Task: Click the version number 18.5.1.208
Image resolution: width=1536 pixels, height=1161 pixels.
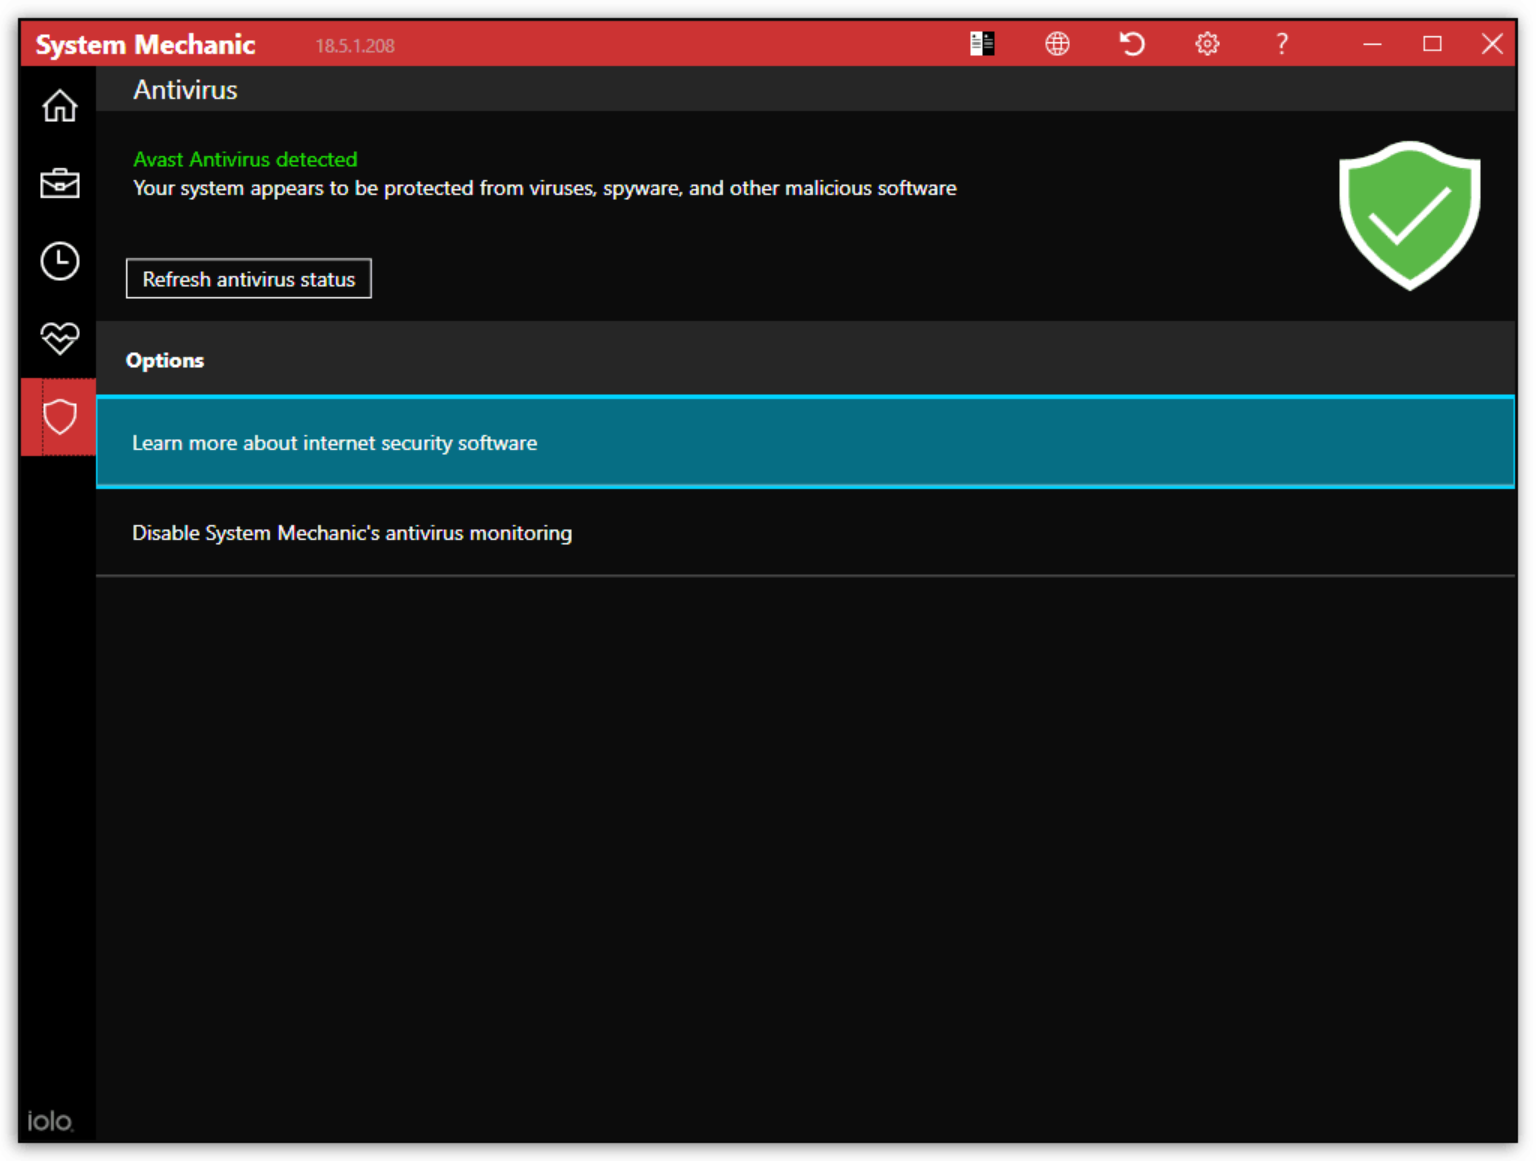Action: coord(355,46)
